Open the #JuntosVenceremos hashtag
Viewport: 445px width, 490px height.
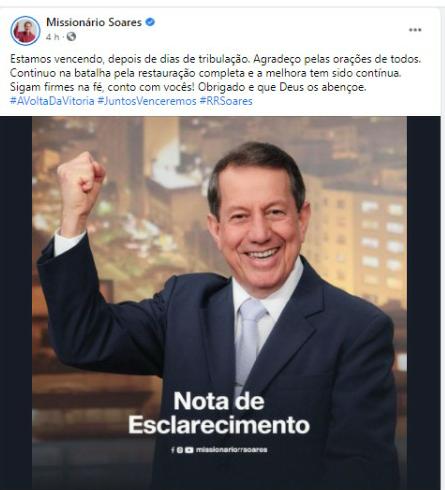click(x=147, y=101)
